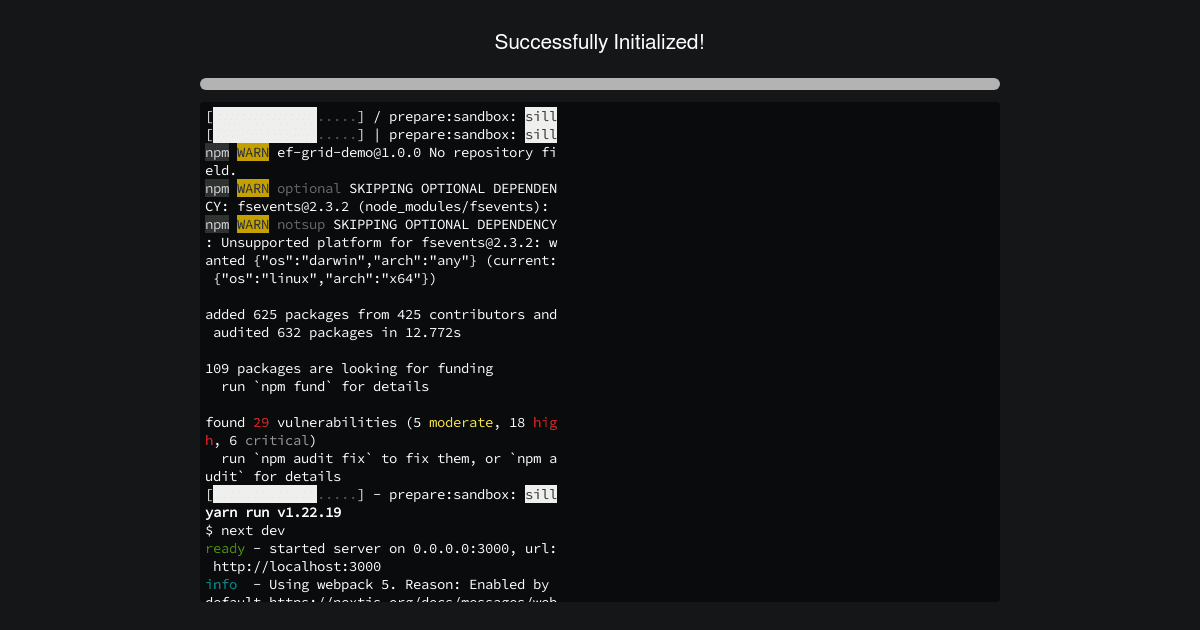Select the 'yarn run v1.22.19' line

(x=273, y=512)
